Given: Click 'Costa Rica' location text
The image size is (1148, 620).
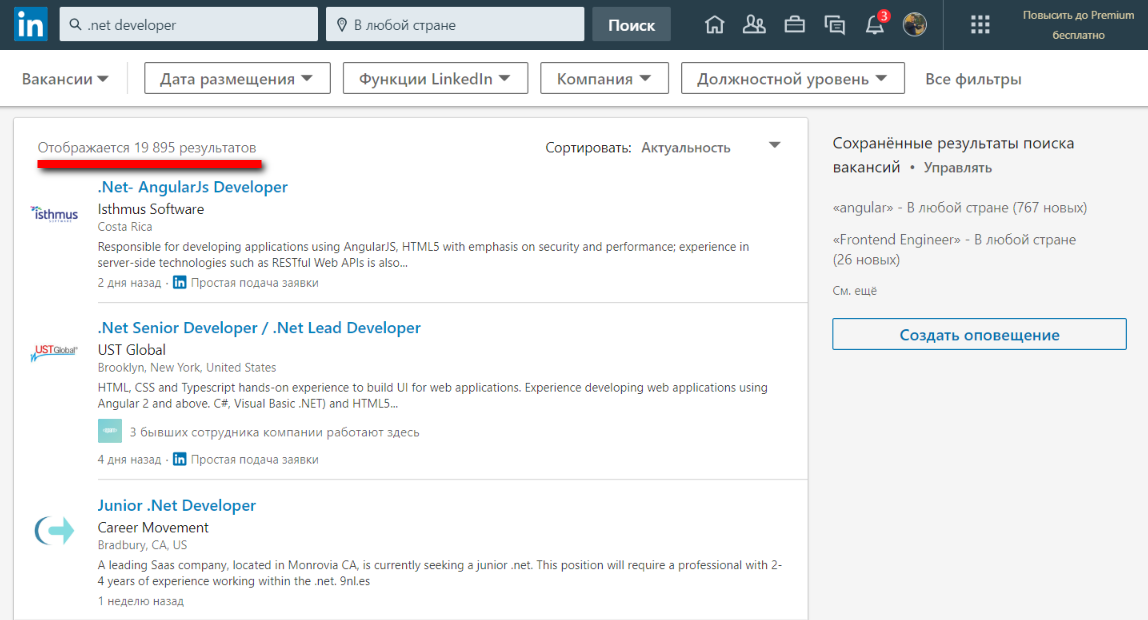Looking at the screenshot, I should click(x=125, y=227).
